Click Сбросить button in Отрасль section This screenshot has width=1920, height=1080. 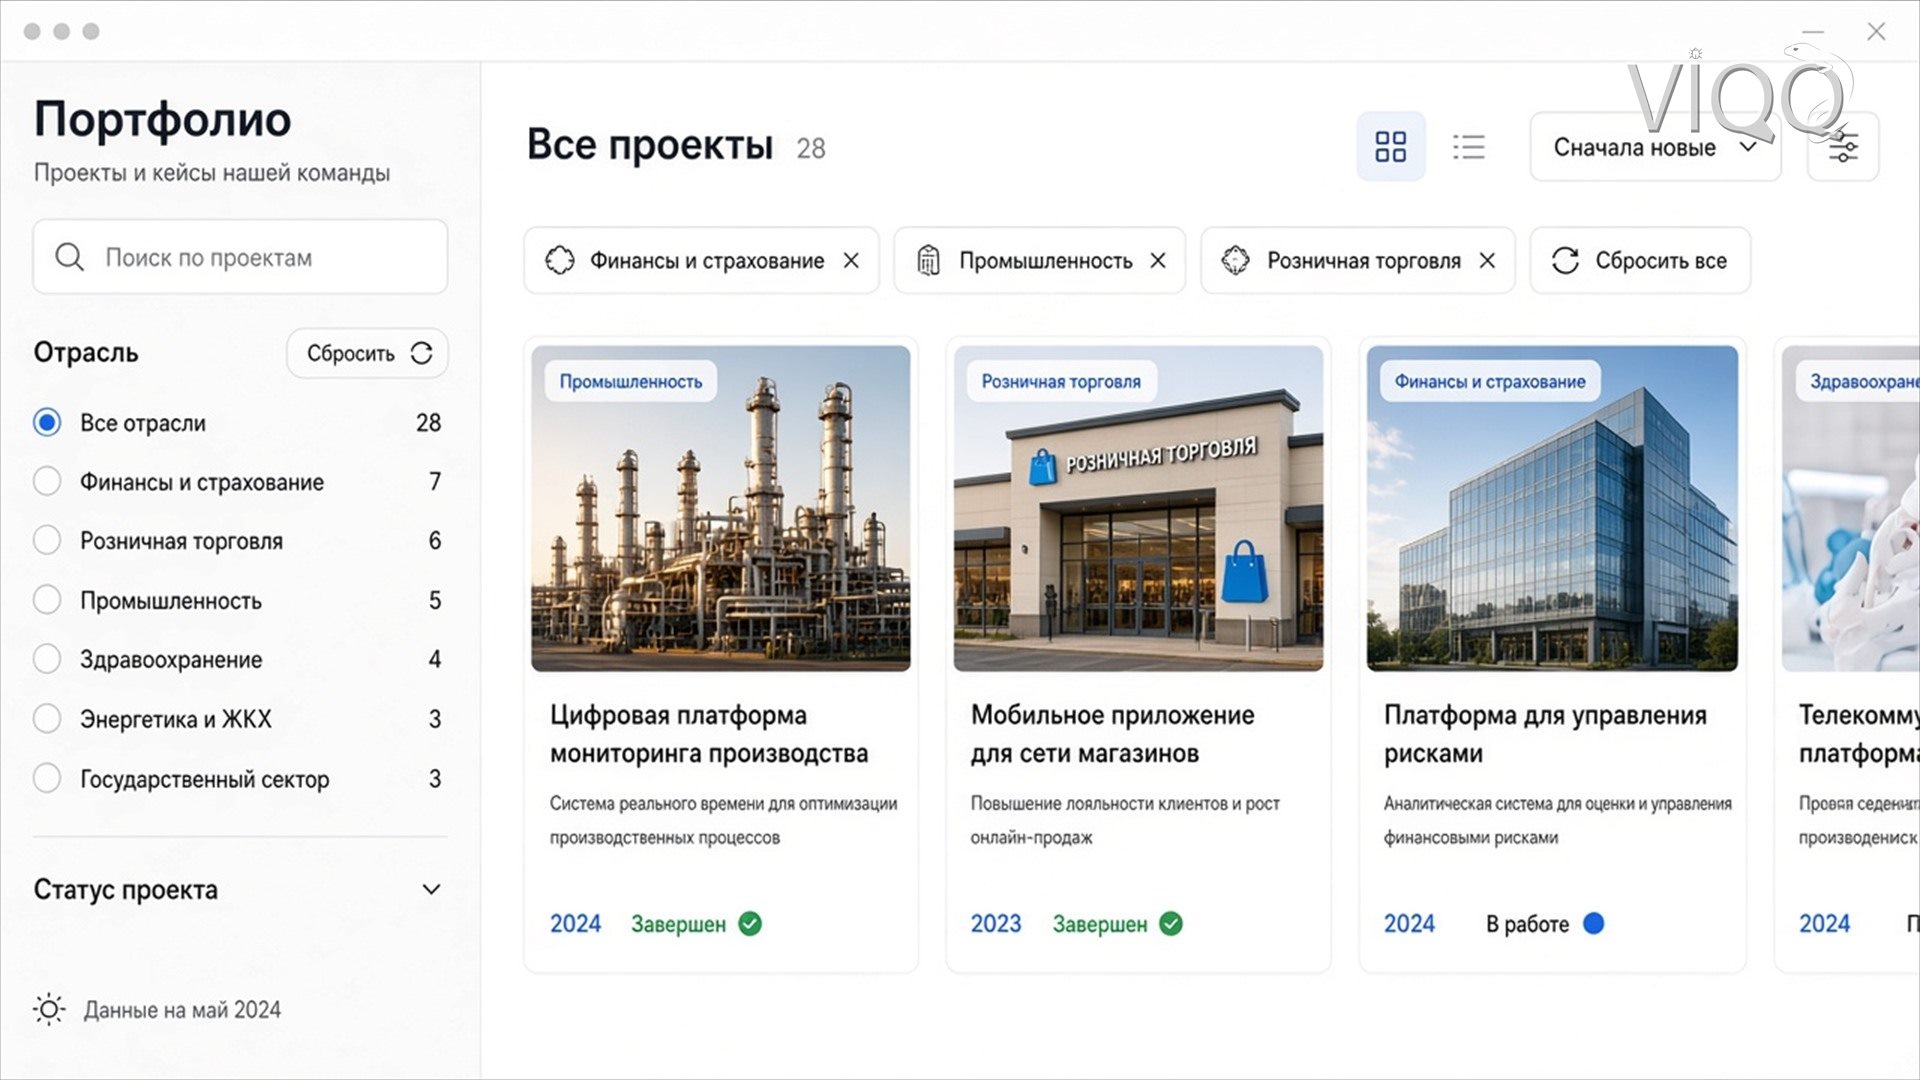point(367,353)
